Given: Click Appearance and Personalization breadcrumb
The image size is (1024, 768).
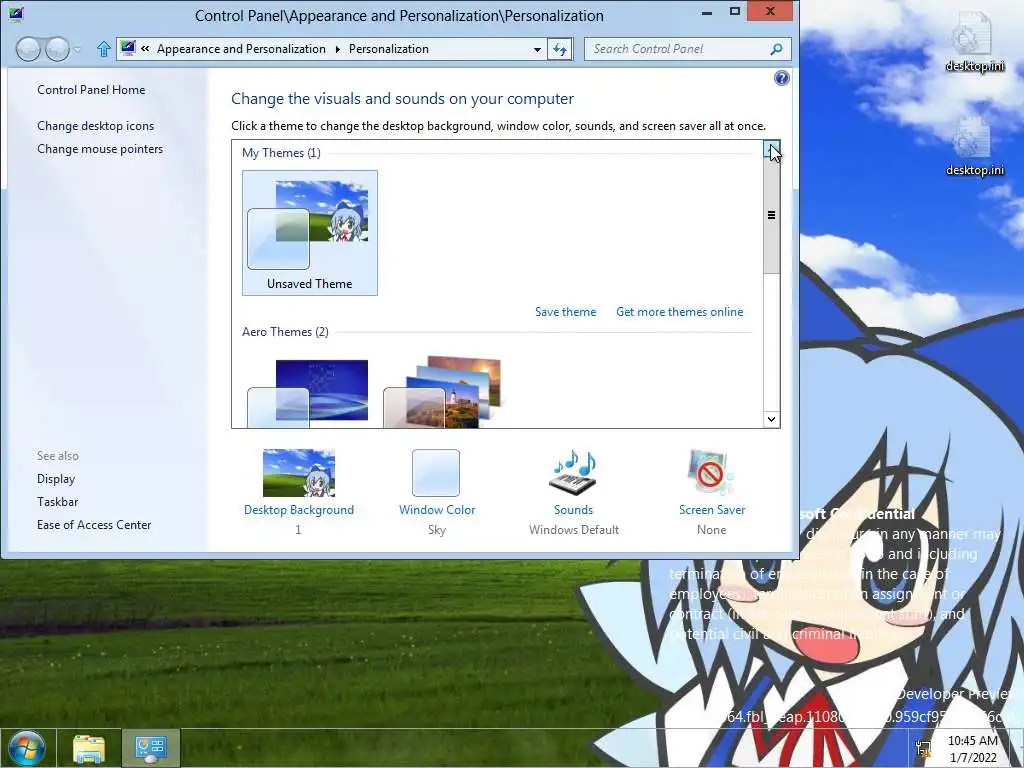Looking at the screenshot, I should (241, 49).
